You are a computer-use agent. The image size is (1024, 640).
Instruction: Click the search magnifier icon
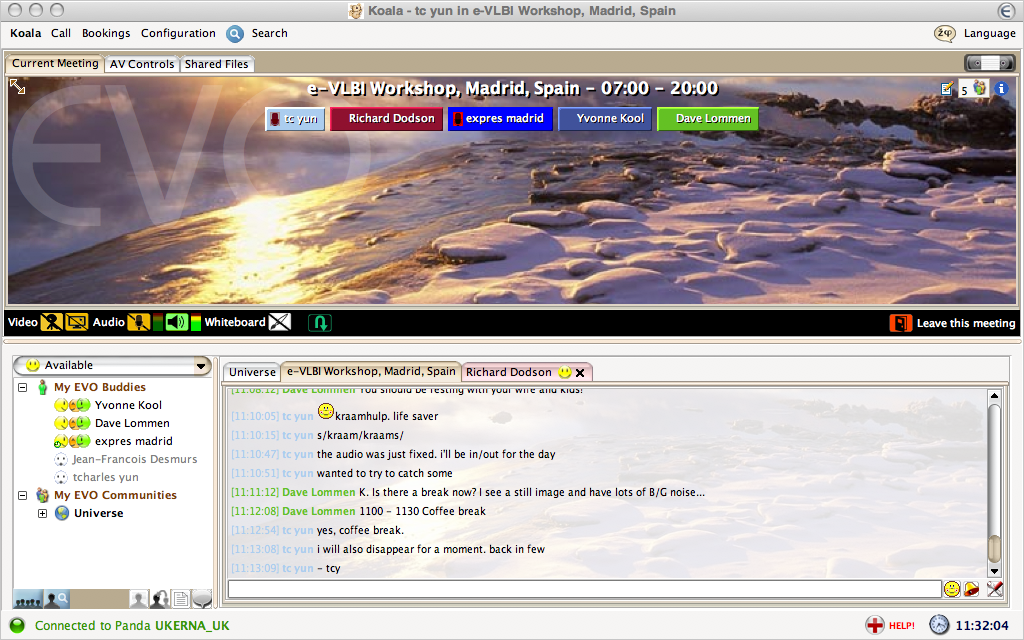(x=235, y=33)
